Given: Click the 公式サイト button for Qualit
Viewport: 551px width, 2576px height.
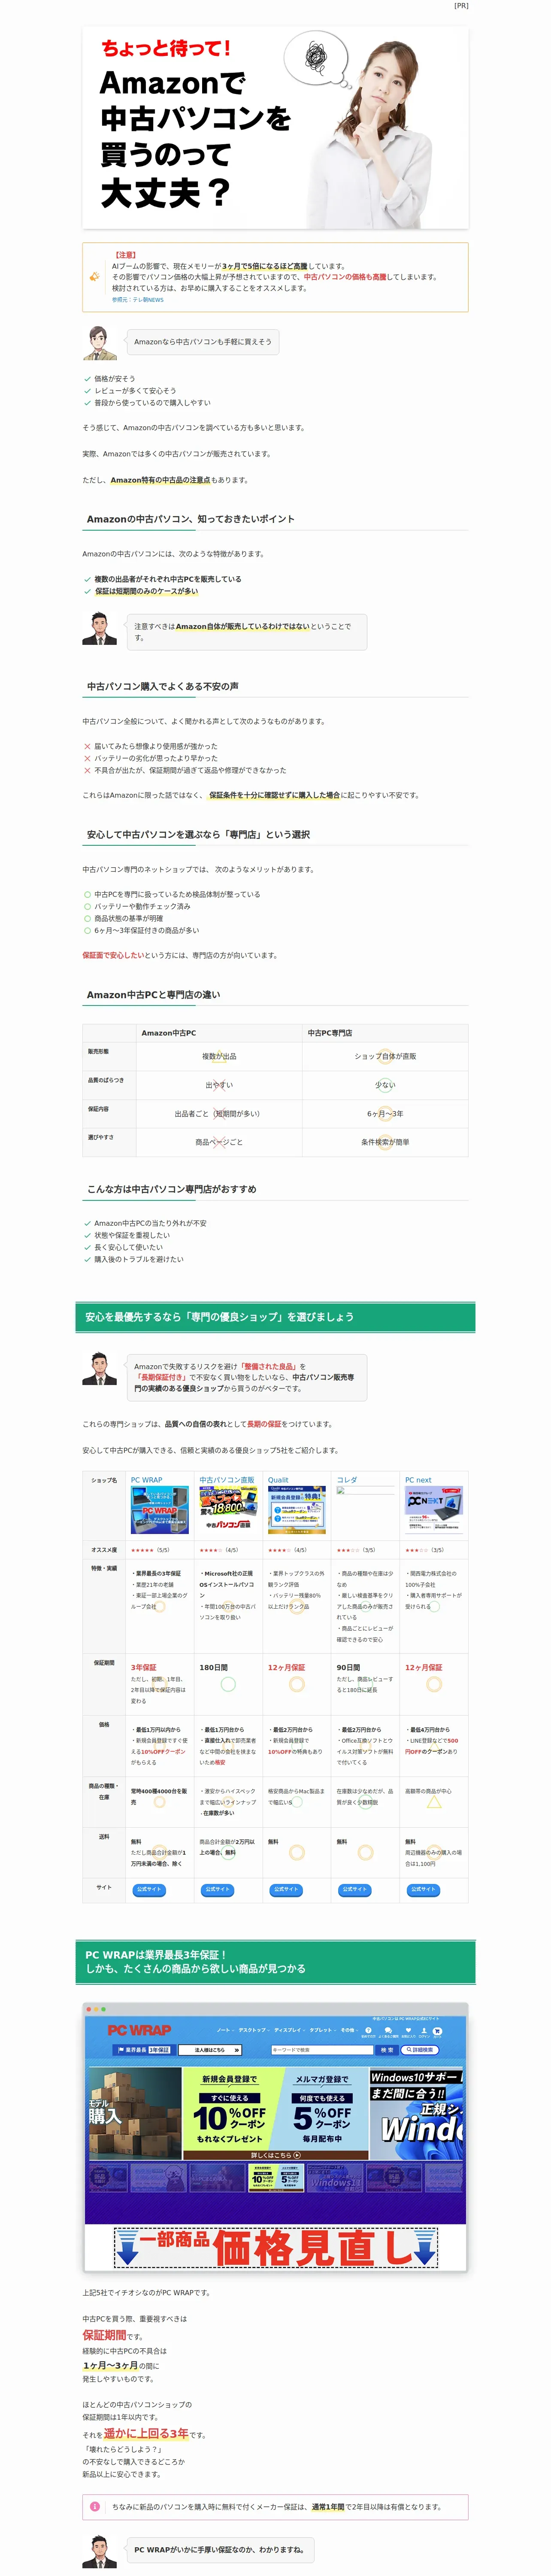Looking at the screenshot, I should coord(286,1889).
